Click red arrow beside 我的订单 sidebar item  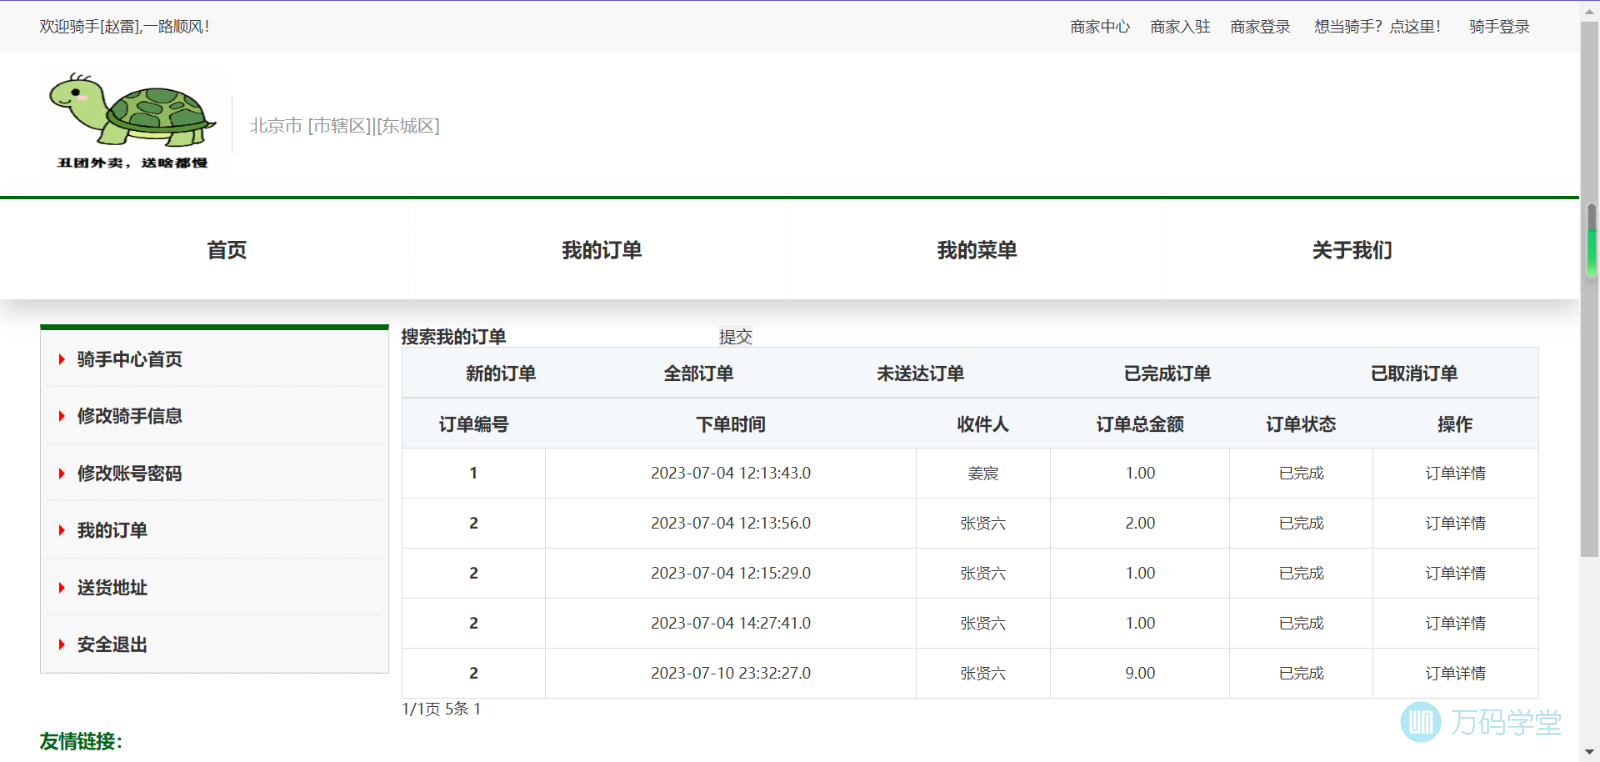point(61,530)
